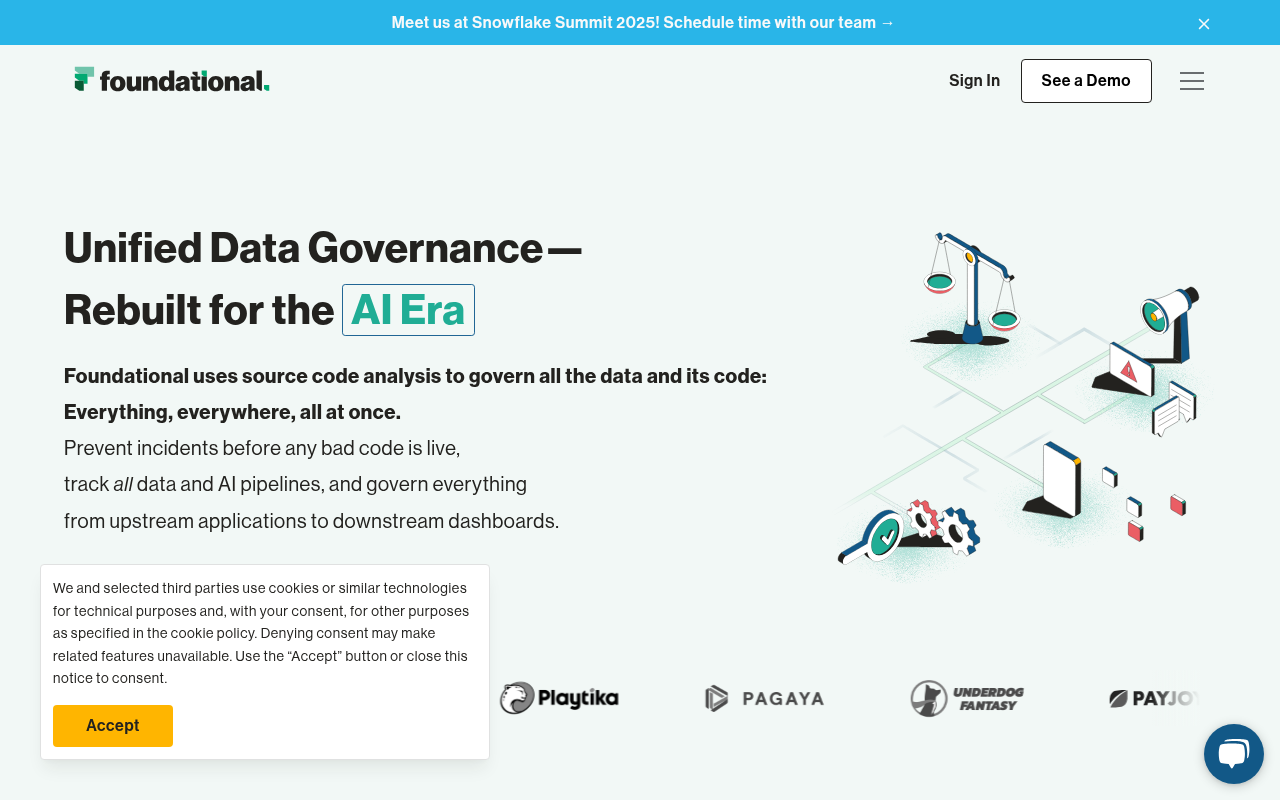Click the hero headline Unified Data Governance
Viewport: 1280px width, 800px height.
322,248
